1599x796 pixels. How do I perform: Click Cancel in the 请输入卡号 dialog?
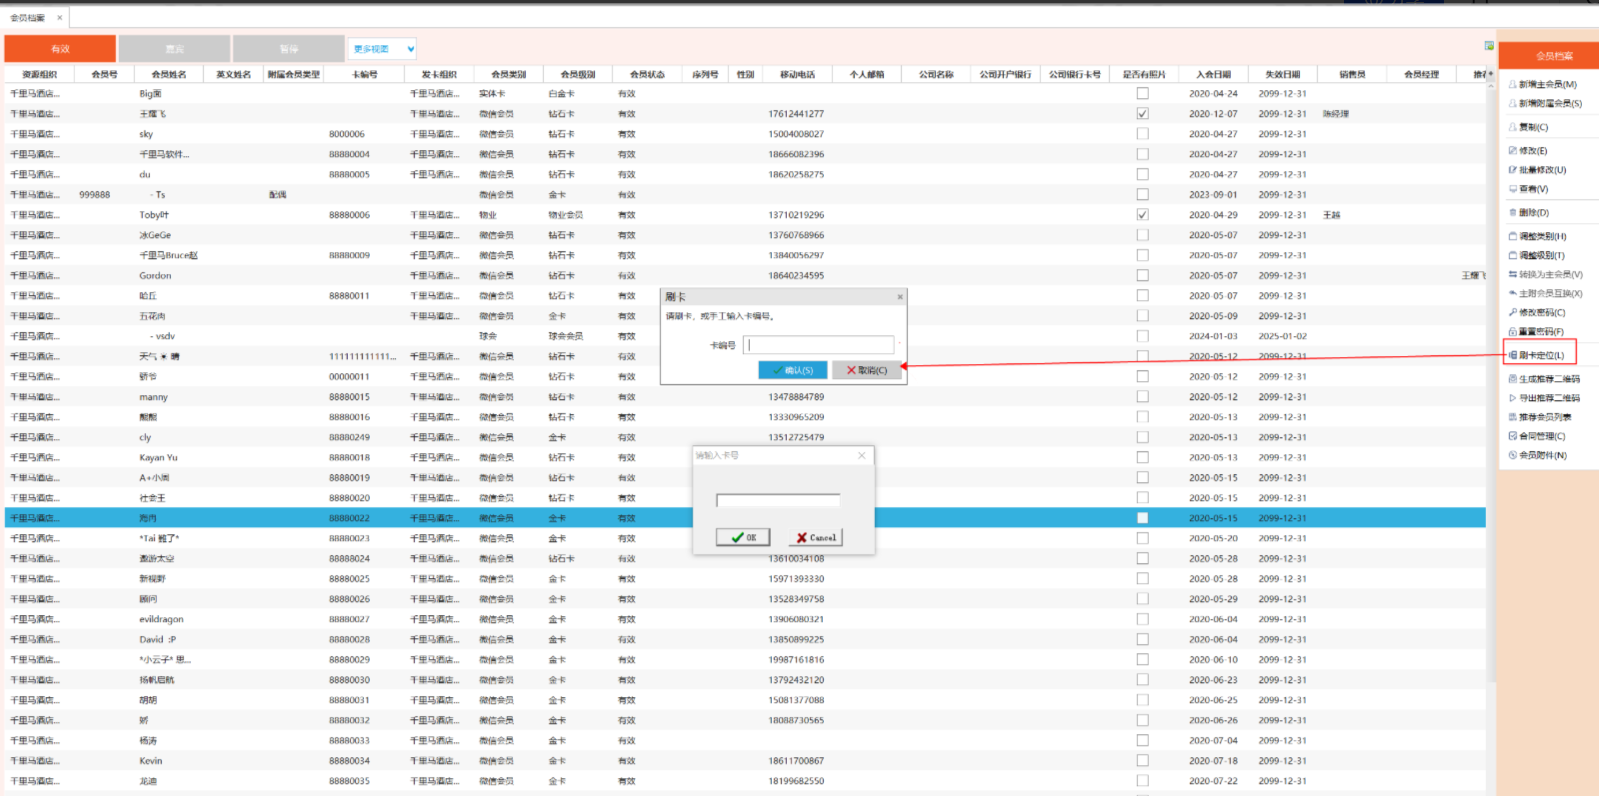(817, 538)
